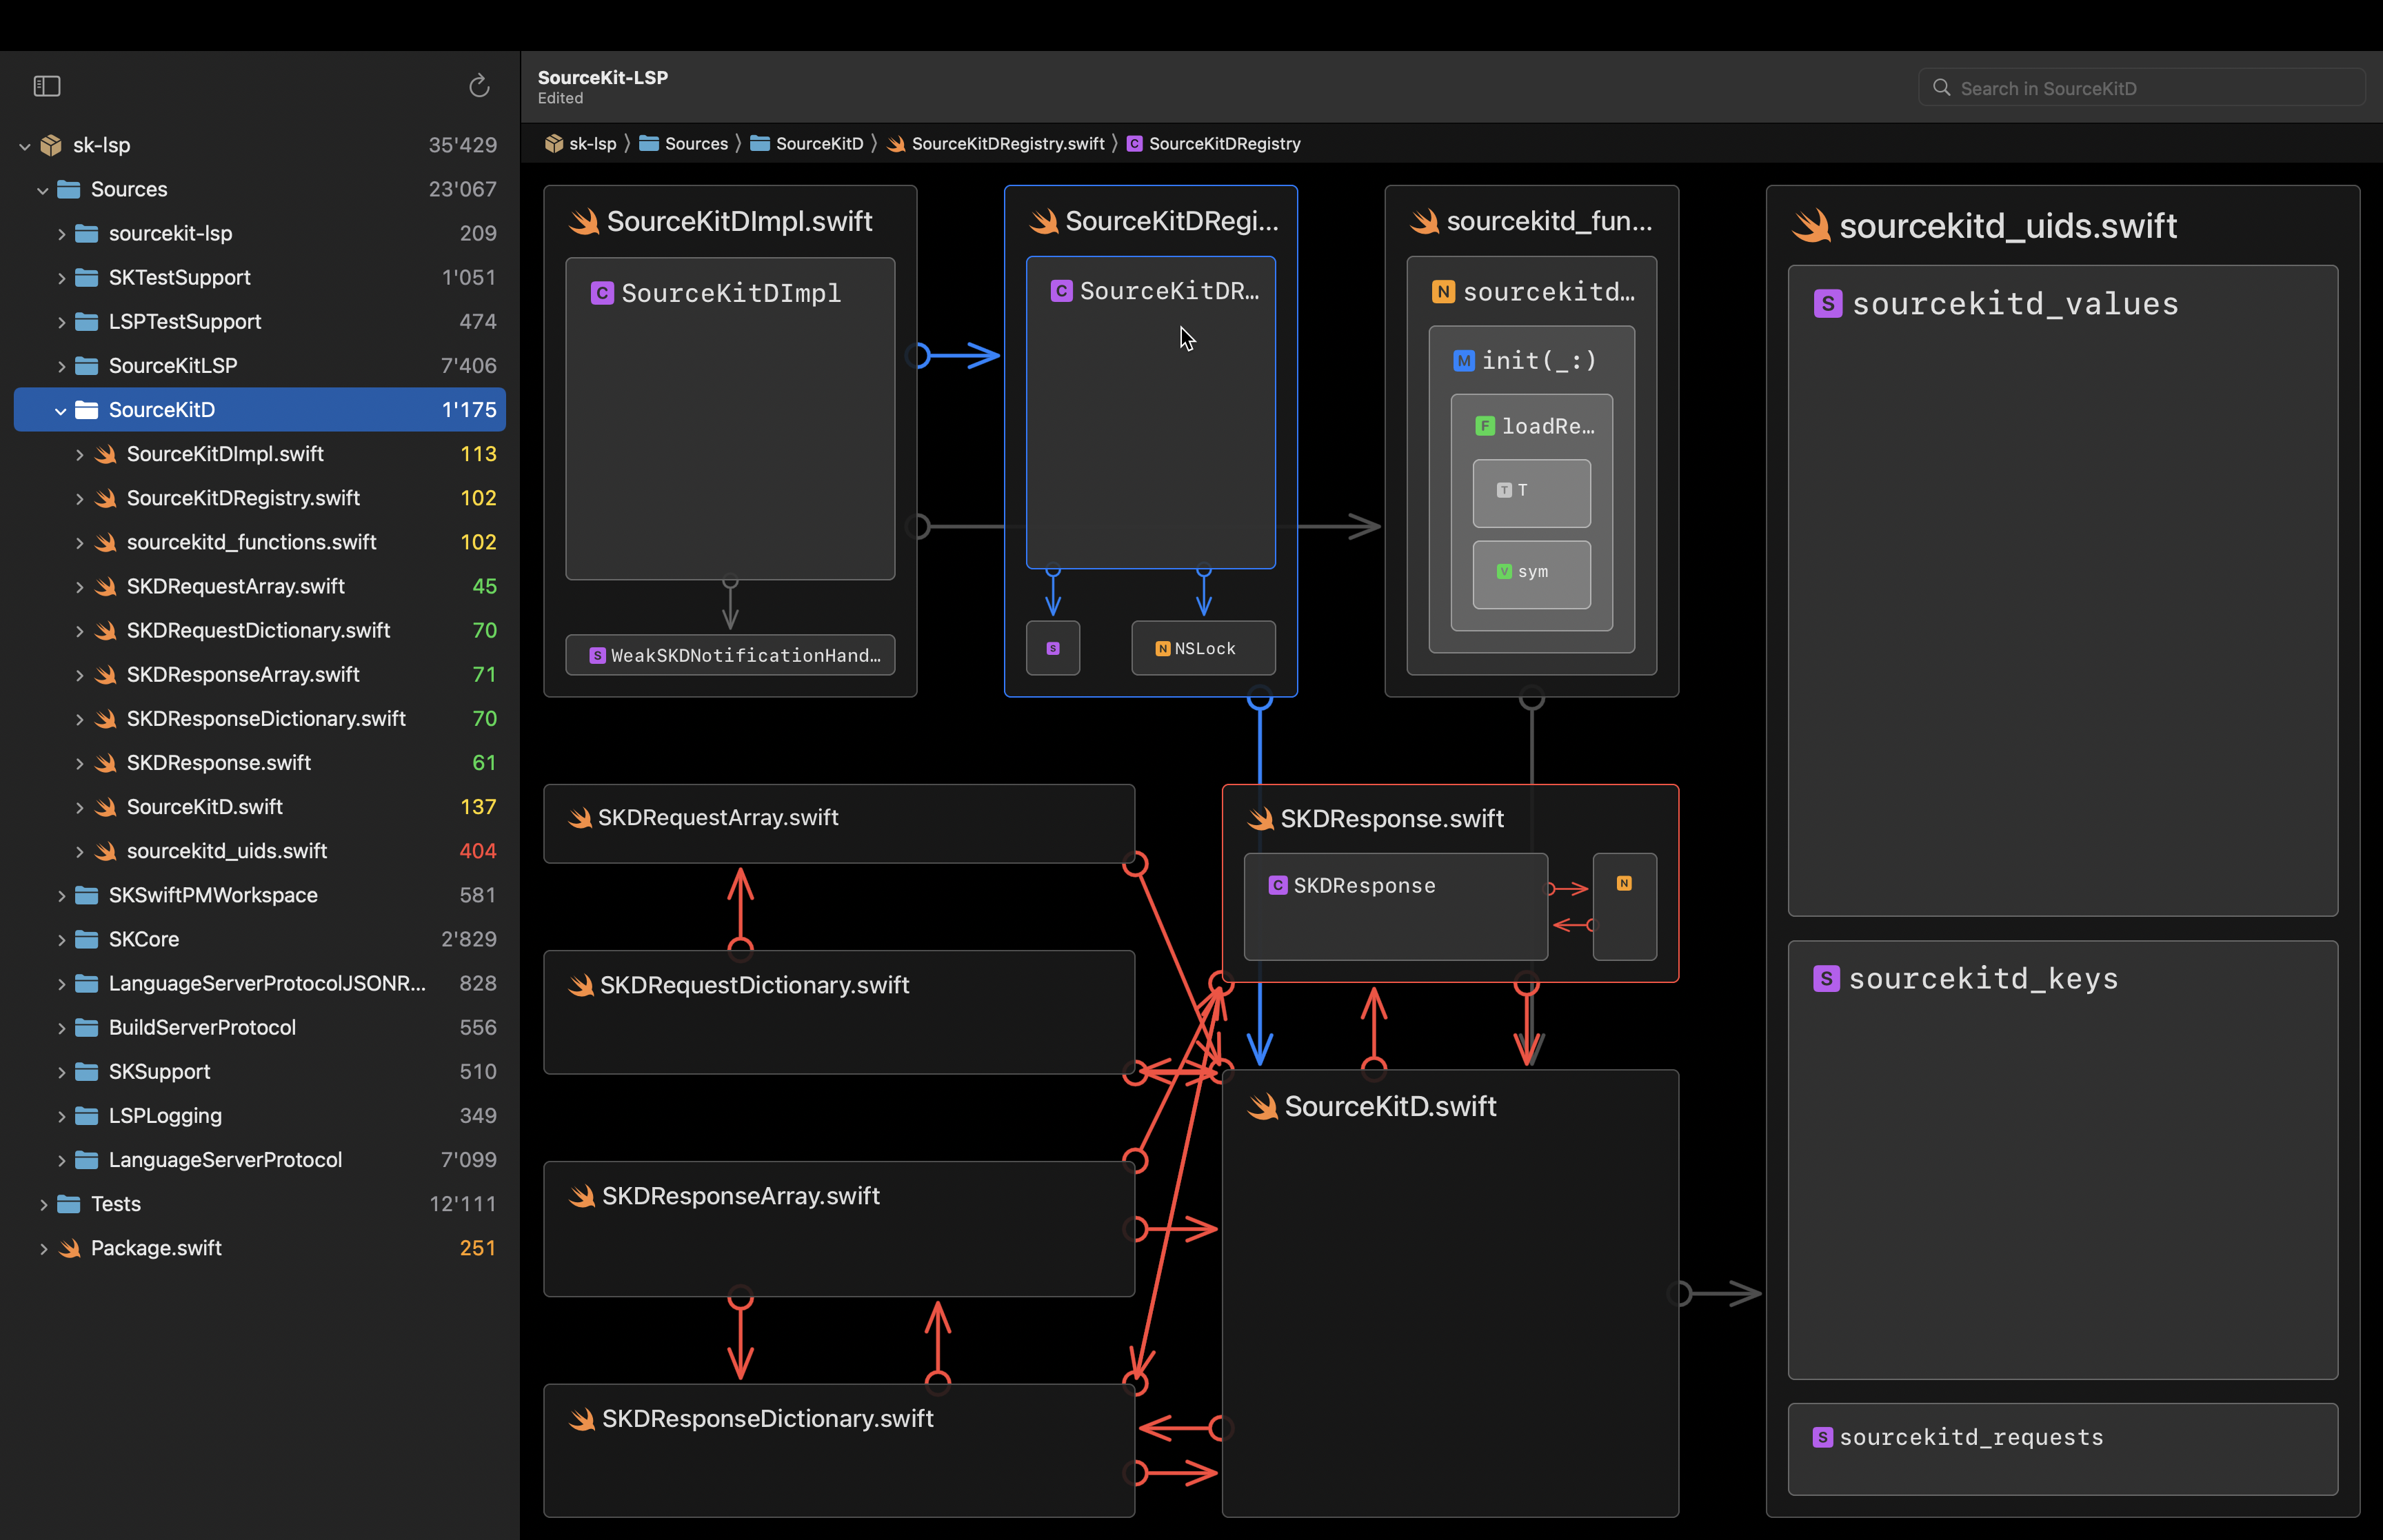Click the swift icon of SourceKitDImpl.swift card
Screen dimensions: 2383x1540
point(584,221)
